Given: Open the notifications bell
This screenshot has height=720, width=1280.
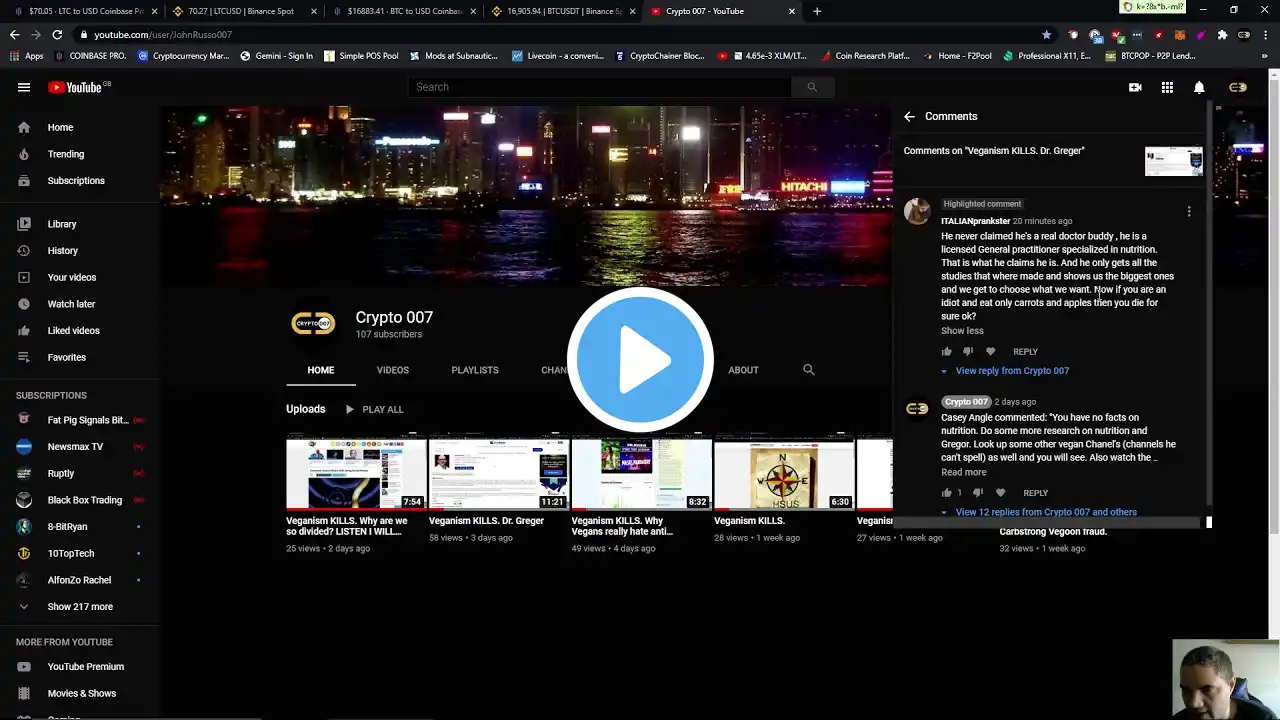Looking at the screenshot, I should tap(1199, 88).
